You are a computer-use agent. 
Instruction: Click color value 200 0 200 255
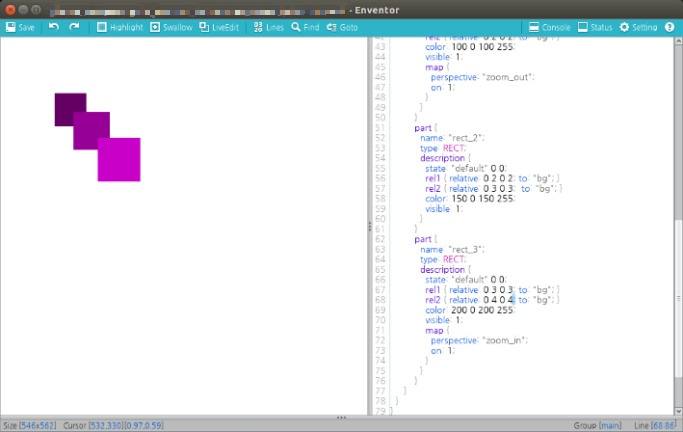click(482, 310)
